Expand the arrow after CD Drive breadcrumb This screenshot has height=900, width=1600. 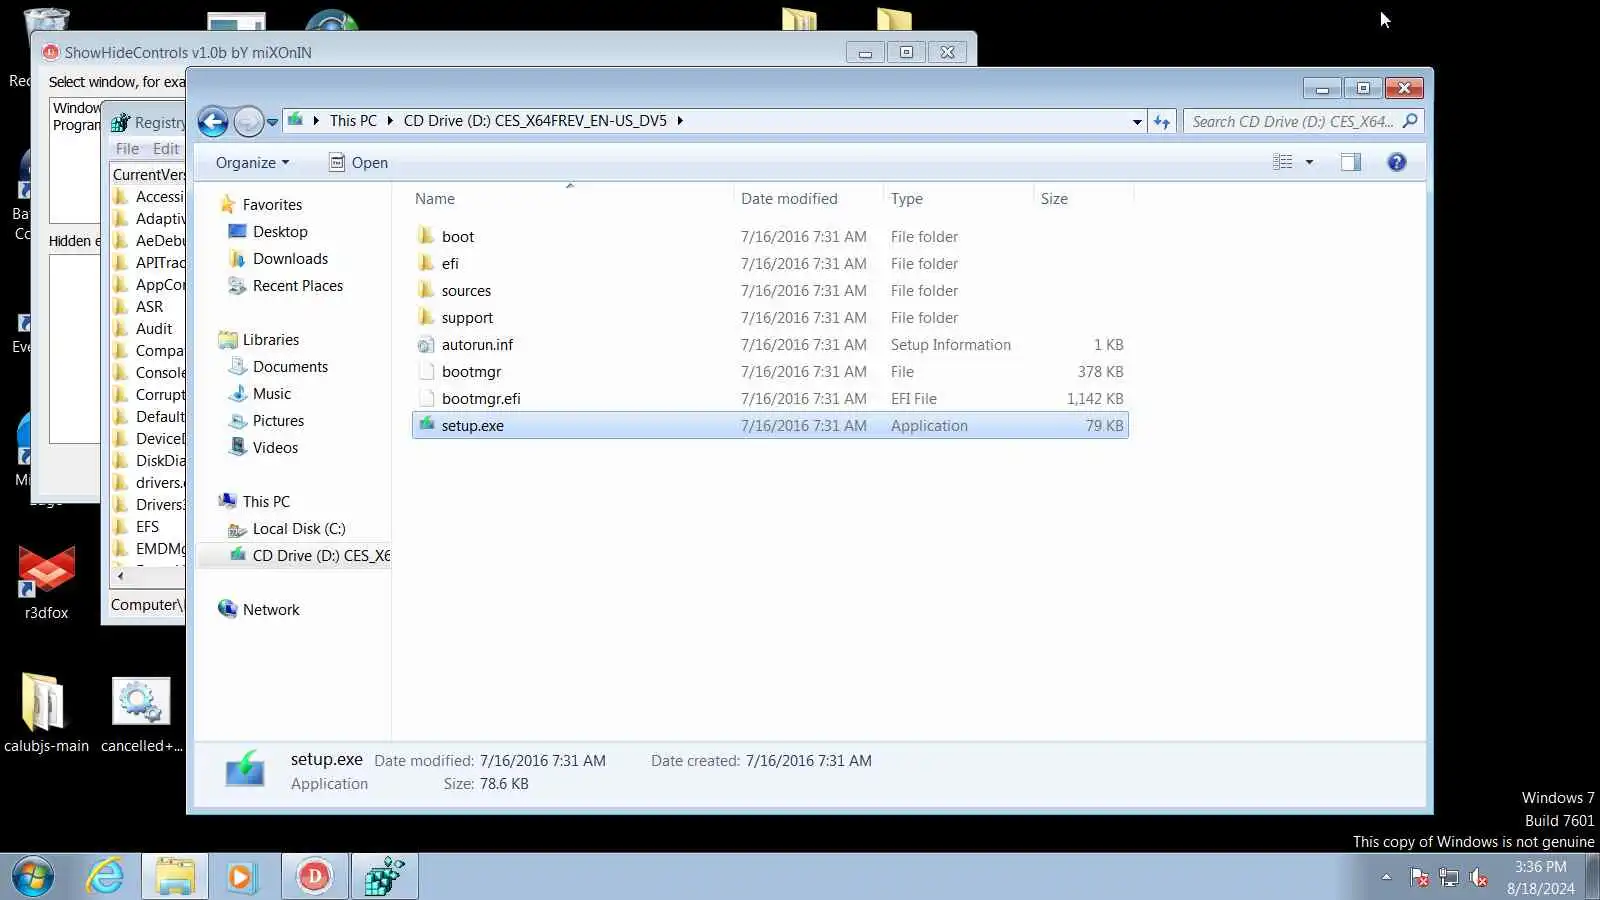click(680, 121)
